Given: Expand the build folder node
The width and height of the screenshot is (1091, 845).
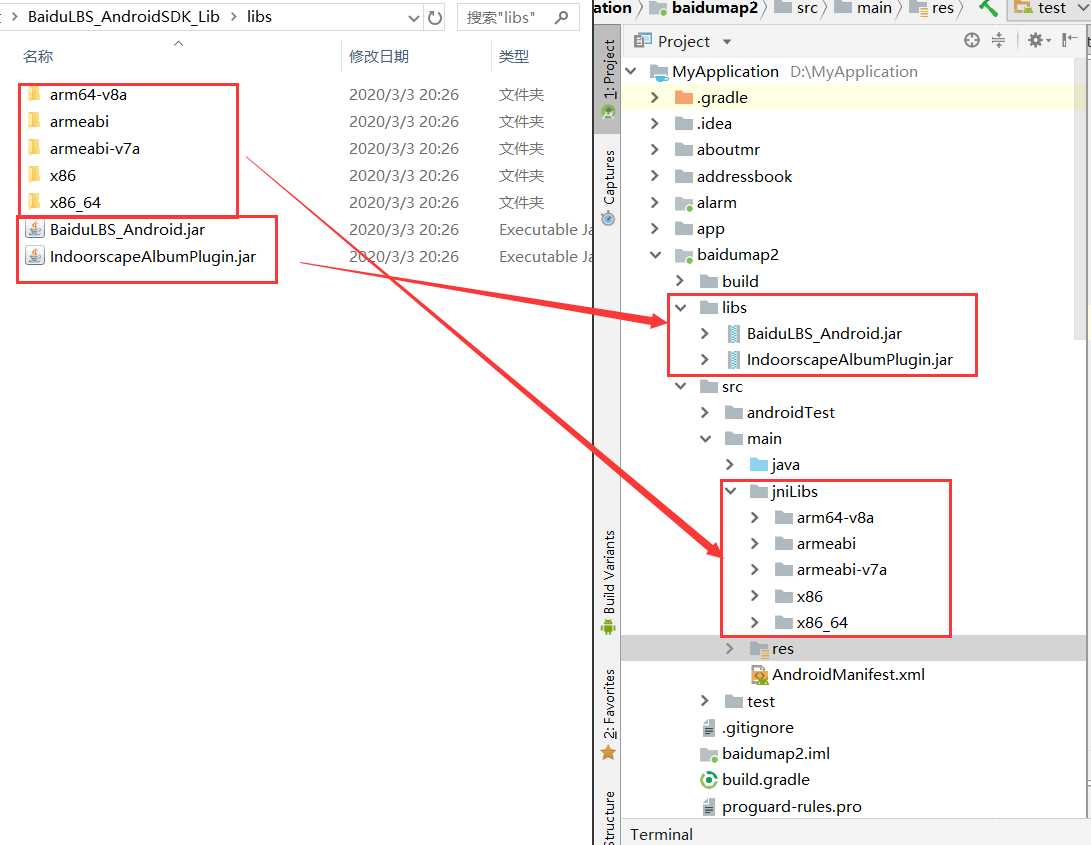Looking at the screenshot, I should pos(680,281).
